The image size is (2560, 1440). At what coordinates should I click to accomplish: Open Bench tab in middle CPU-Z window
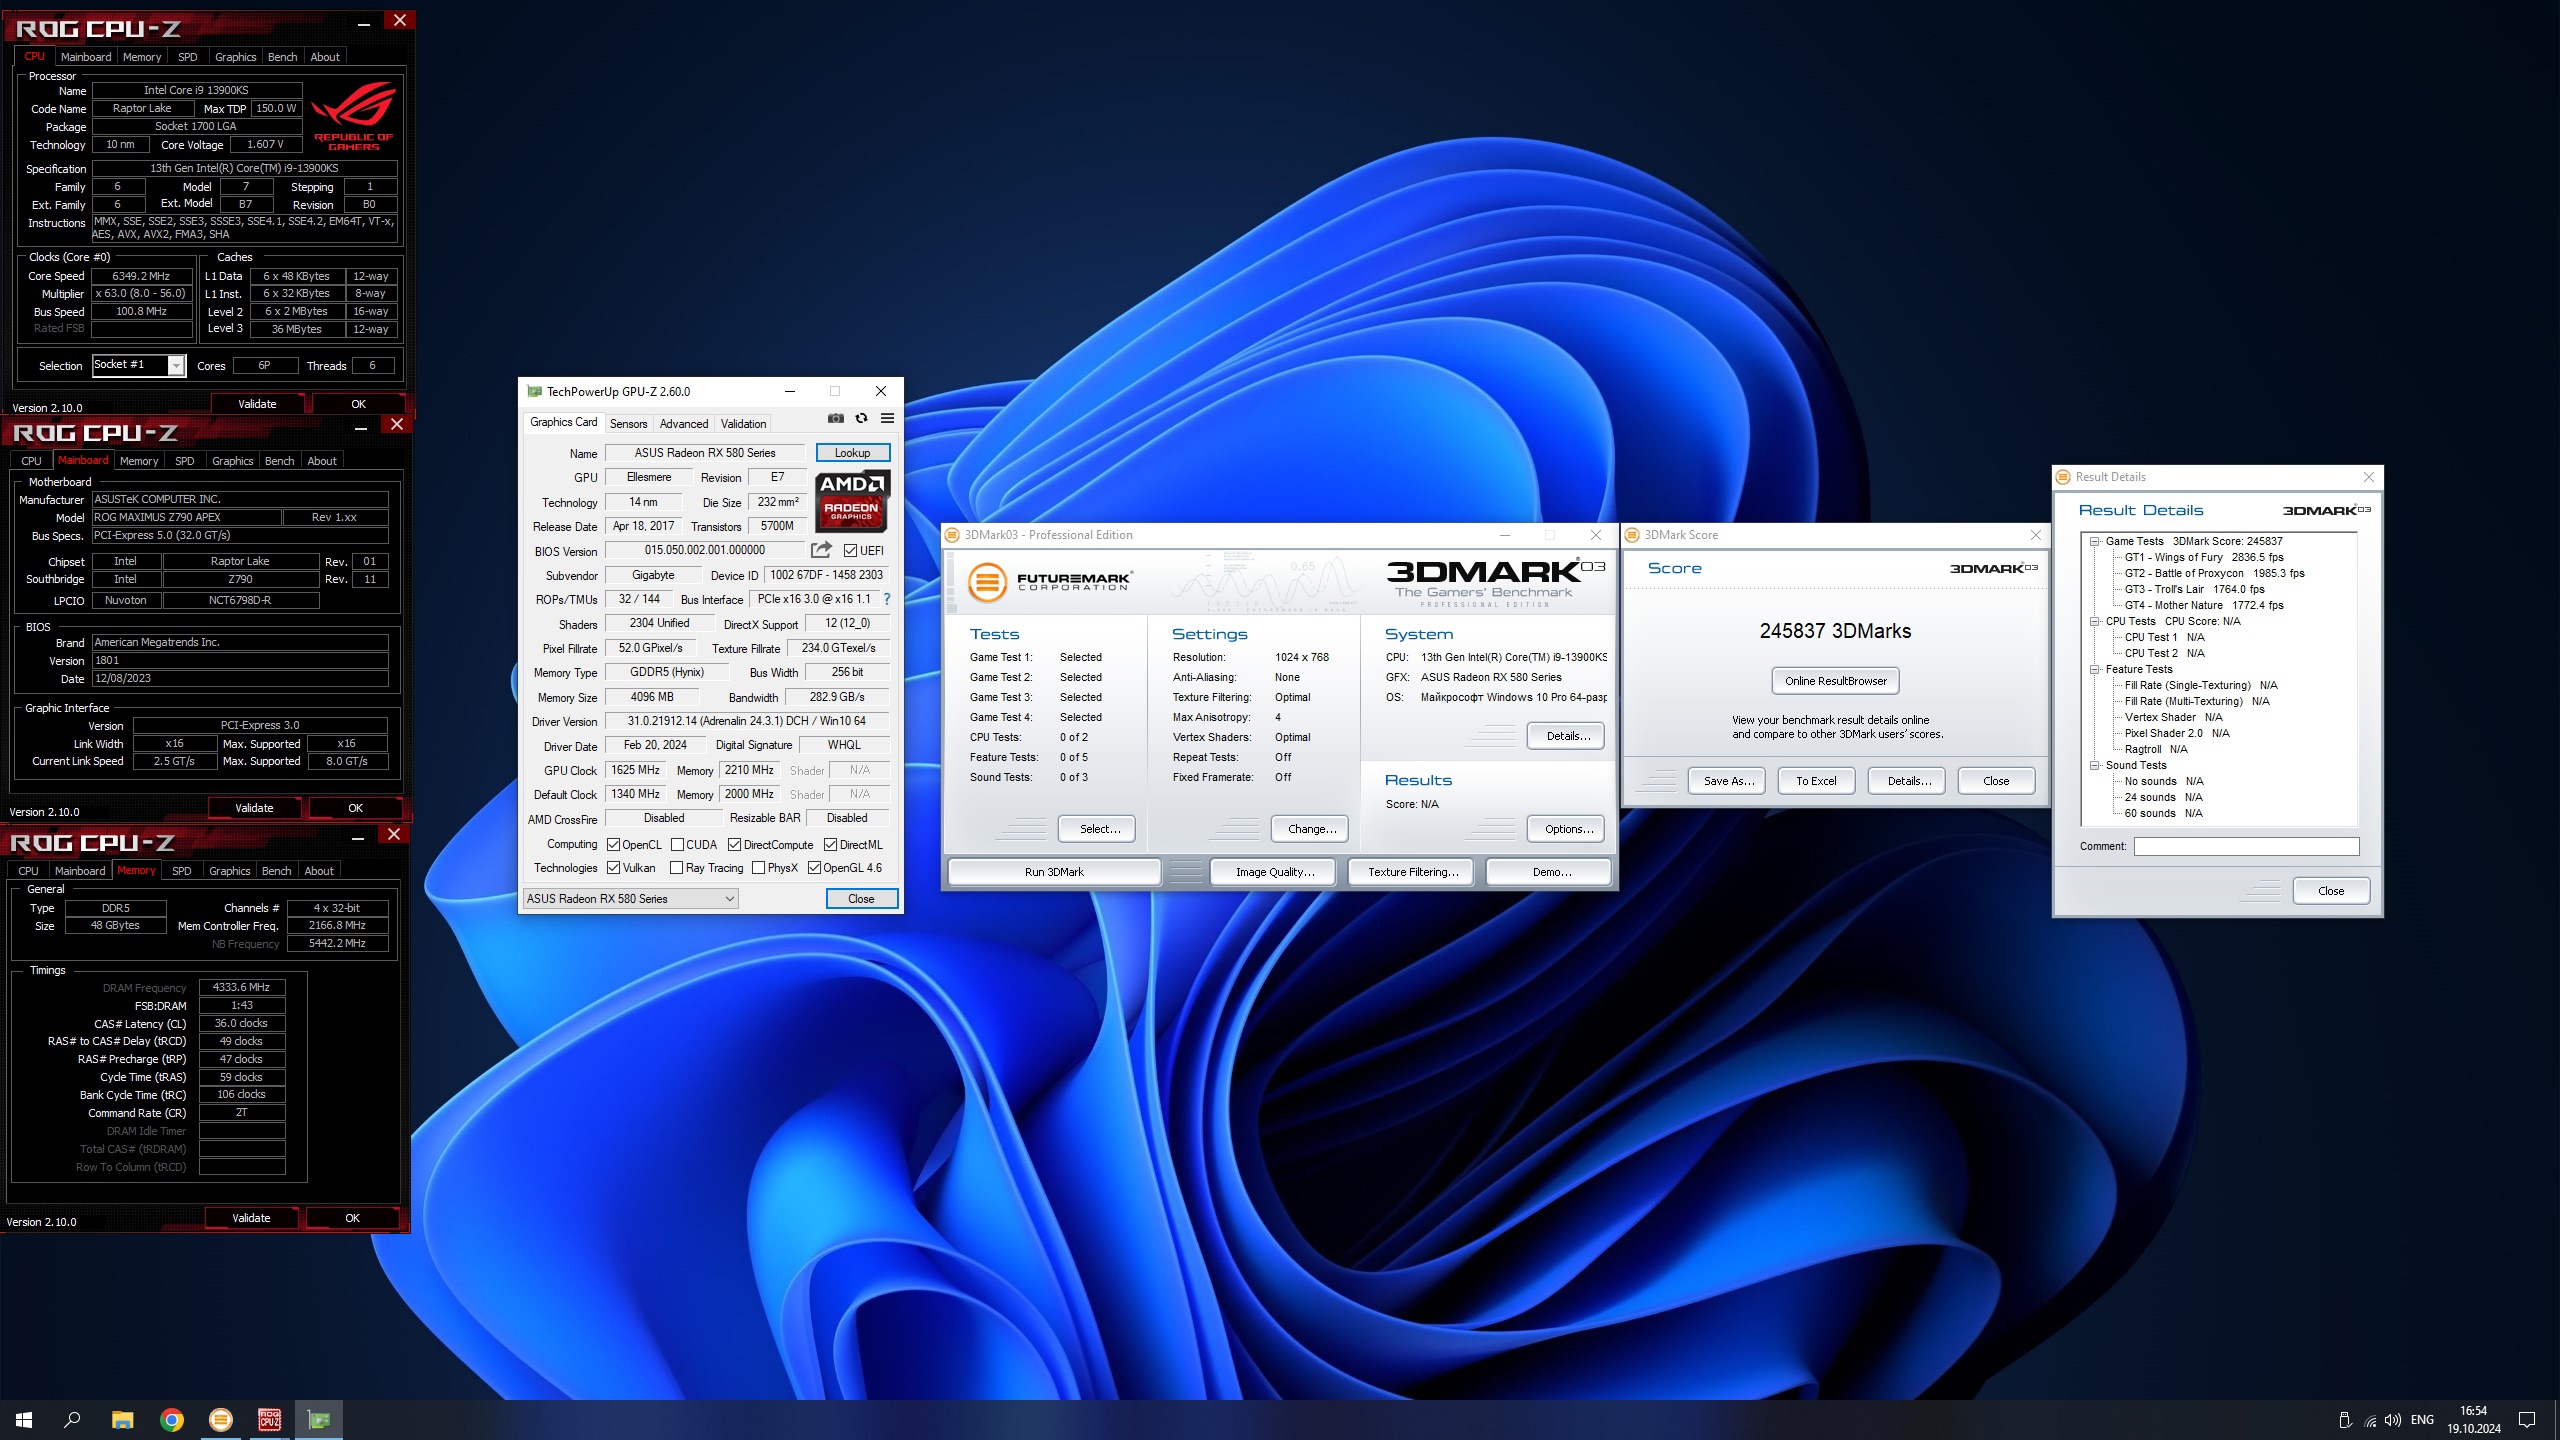point(279,461)
